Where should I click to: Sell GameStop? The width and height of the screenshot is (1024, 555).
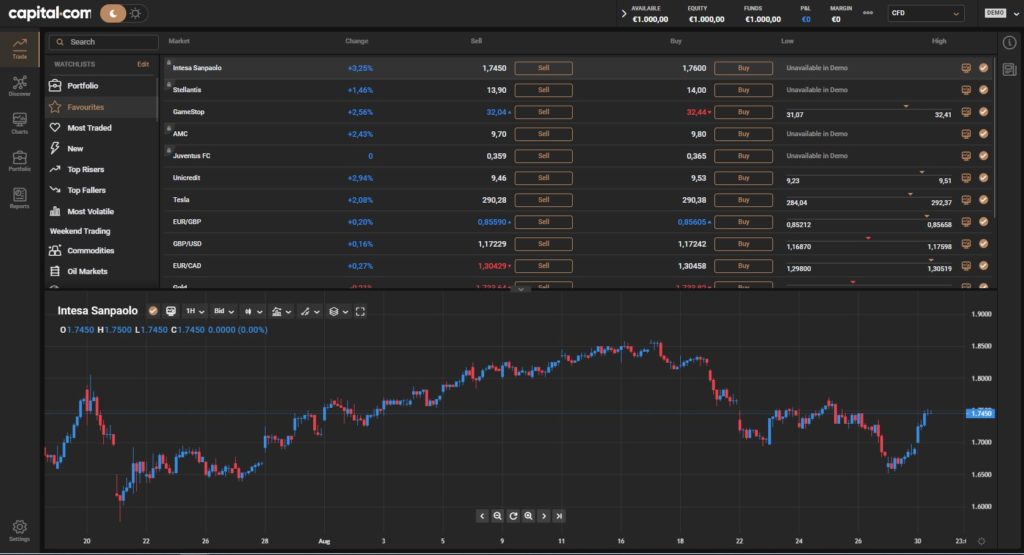[x=543, y=112]
